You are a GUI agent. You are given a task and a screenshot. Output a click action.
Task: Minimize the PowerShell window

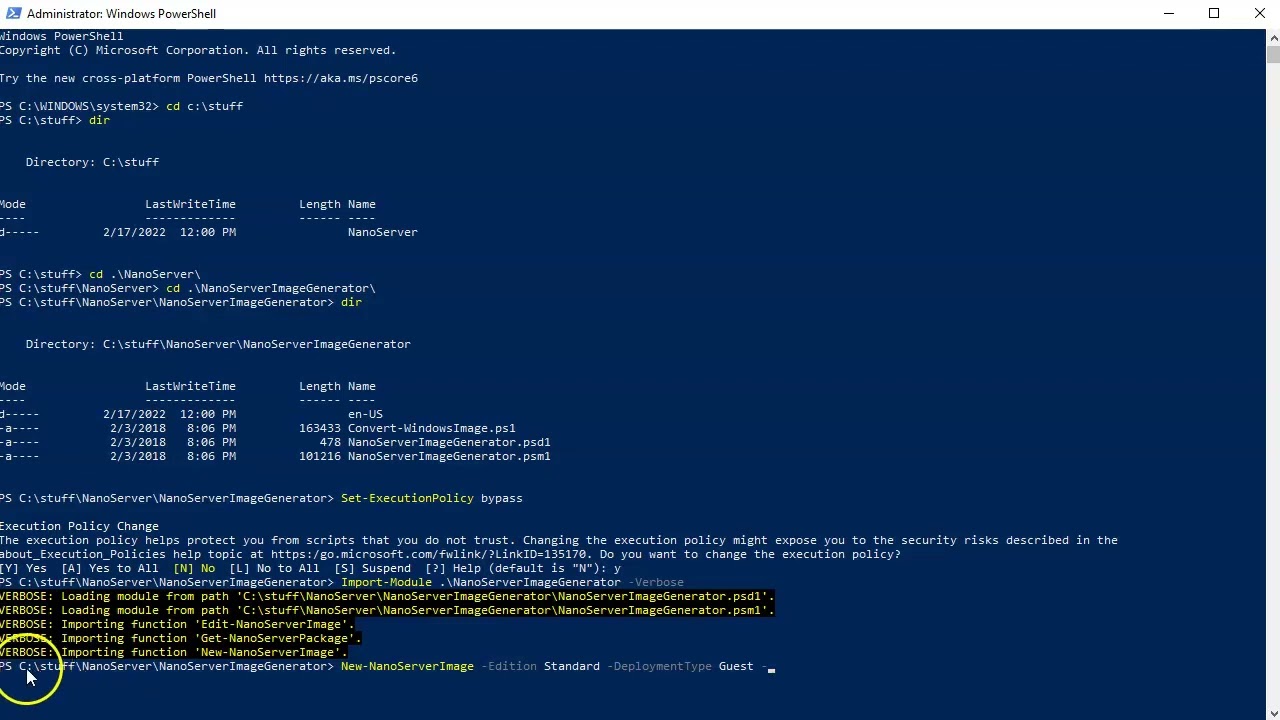1168,13
